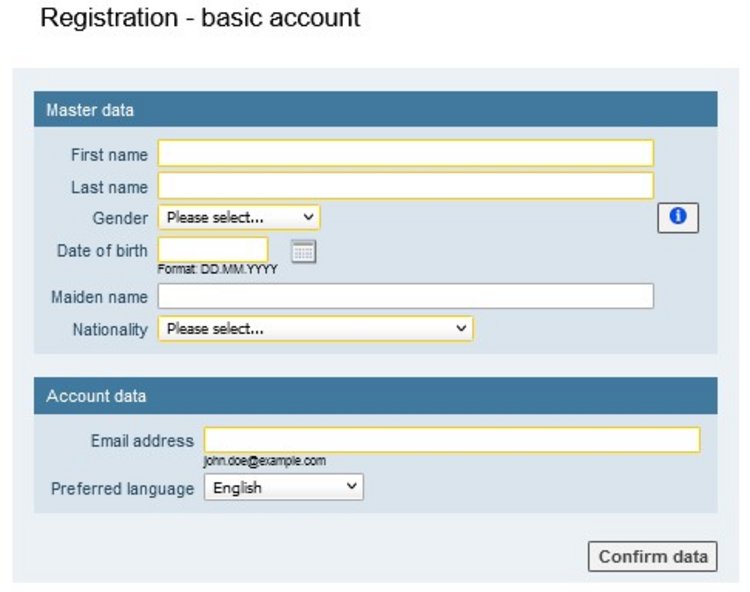
Task: Click the Confirm data button
Action: (x=652, y=556)
